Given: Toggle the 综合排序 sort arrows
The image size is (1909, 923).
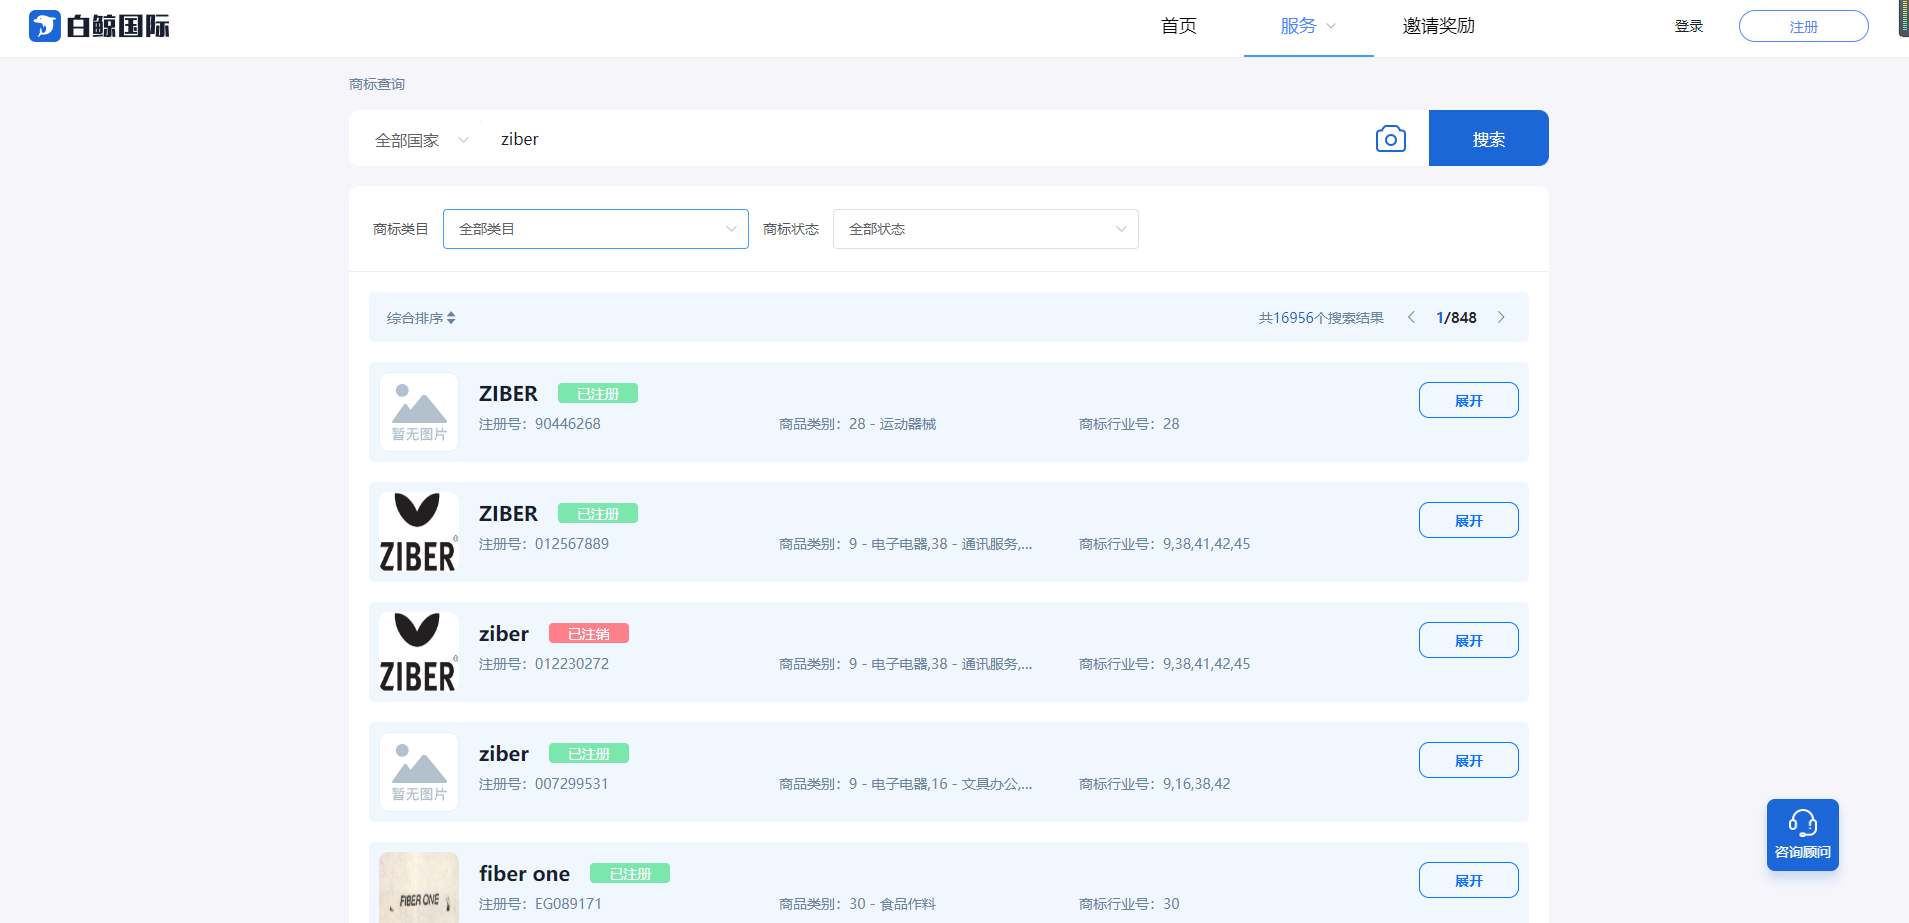Looking at the screenshot, I should pos(451,318).
